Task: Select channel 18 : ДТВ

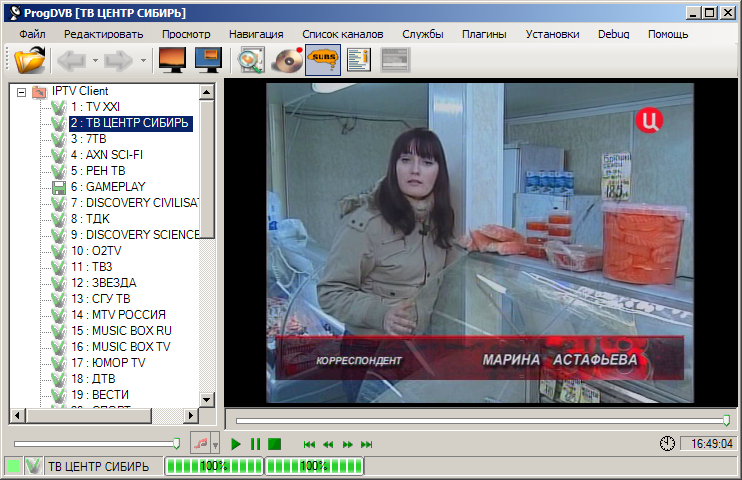Action: pos(93,379)
